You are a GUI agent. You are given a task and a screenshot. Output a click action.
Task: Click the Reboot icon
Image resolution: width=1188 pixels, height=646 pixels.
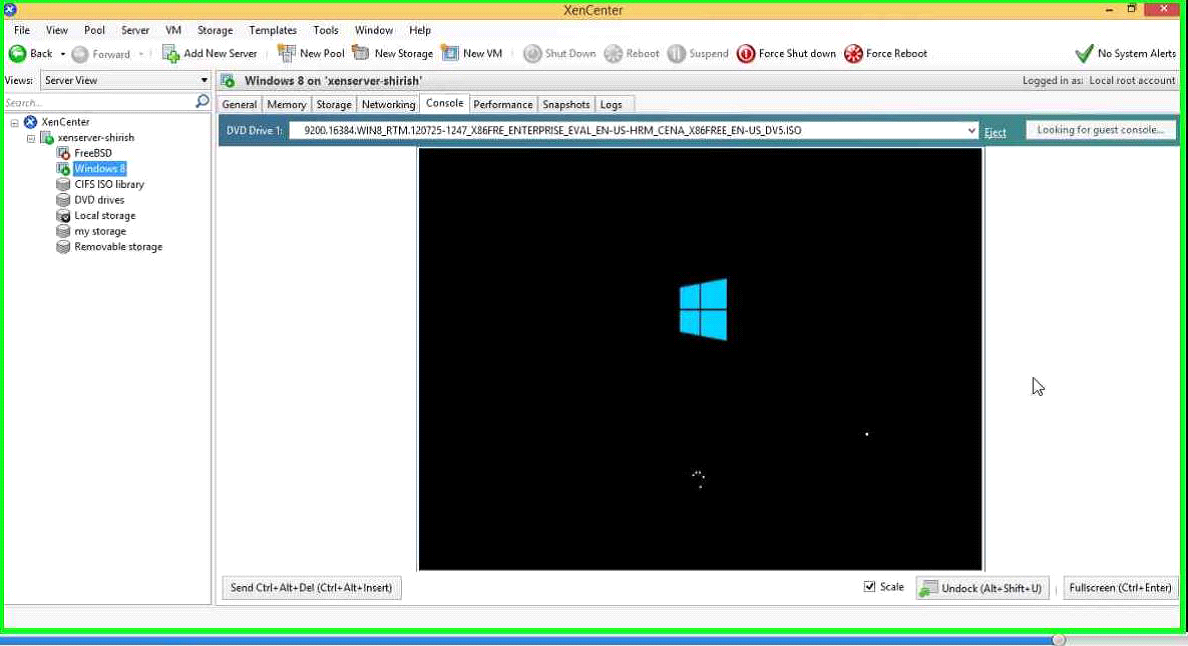coord(614,54)
